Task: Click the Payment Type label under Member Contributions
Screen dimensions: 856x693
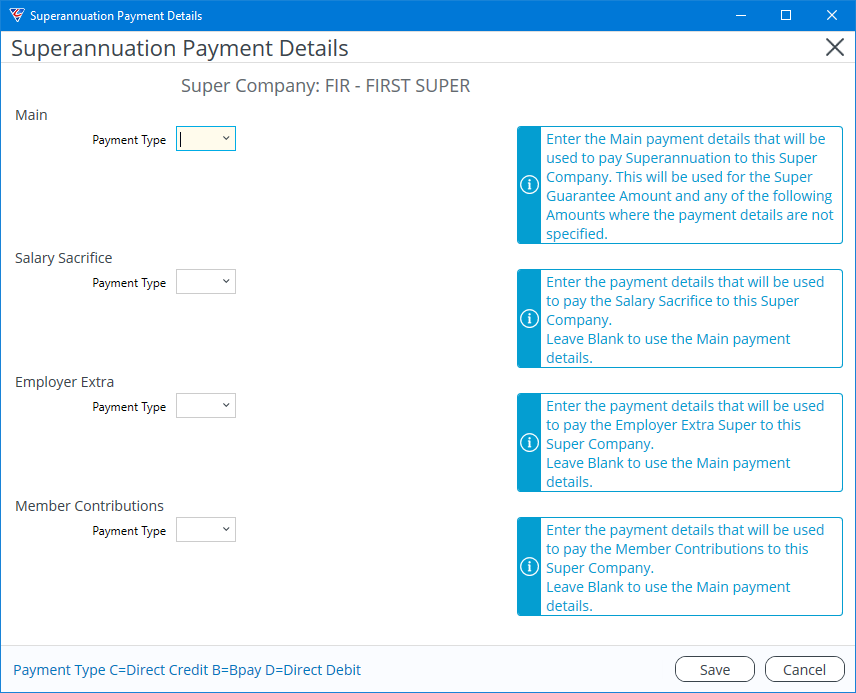Action: point(129,531)
